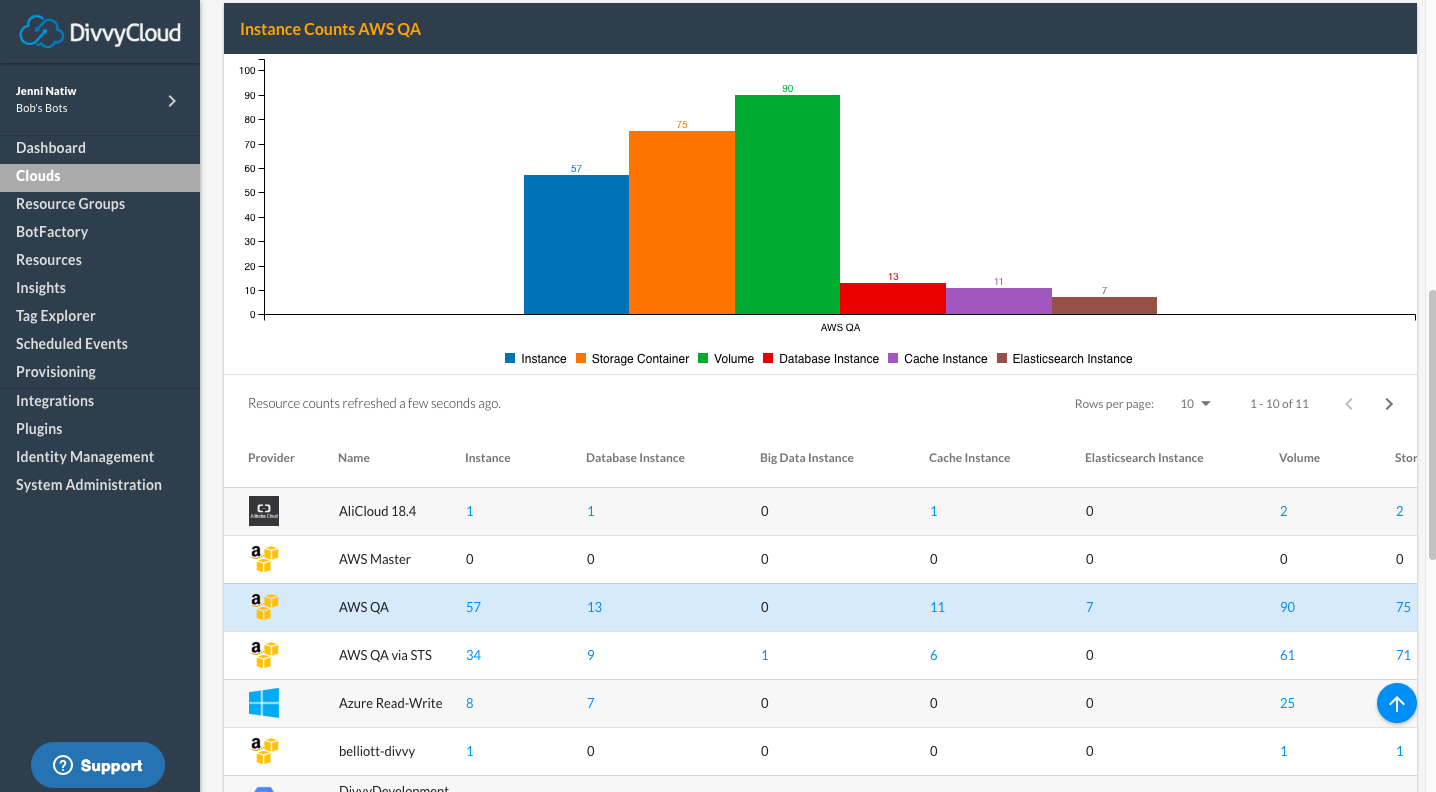Viewport: 1436px width, 792px height.
Task: Go to Provisioning section
Action: point(56,371)
